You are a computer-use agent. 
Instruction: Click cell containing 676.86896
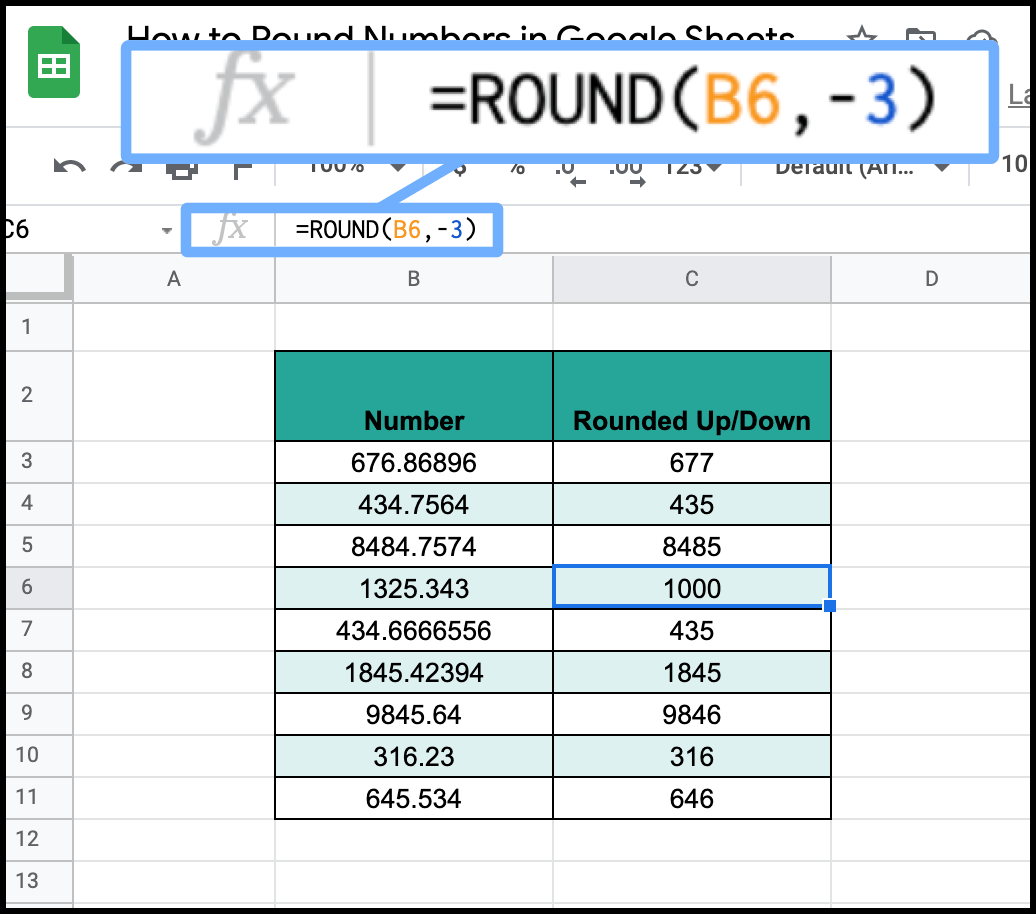click(414, 462)
